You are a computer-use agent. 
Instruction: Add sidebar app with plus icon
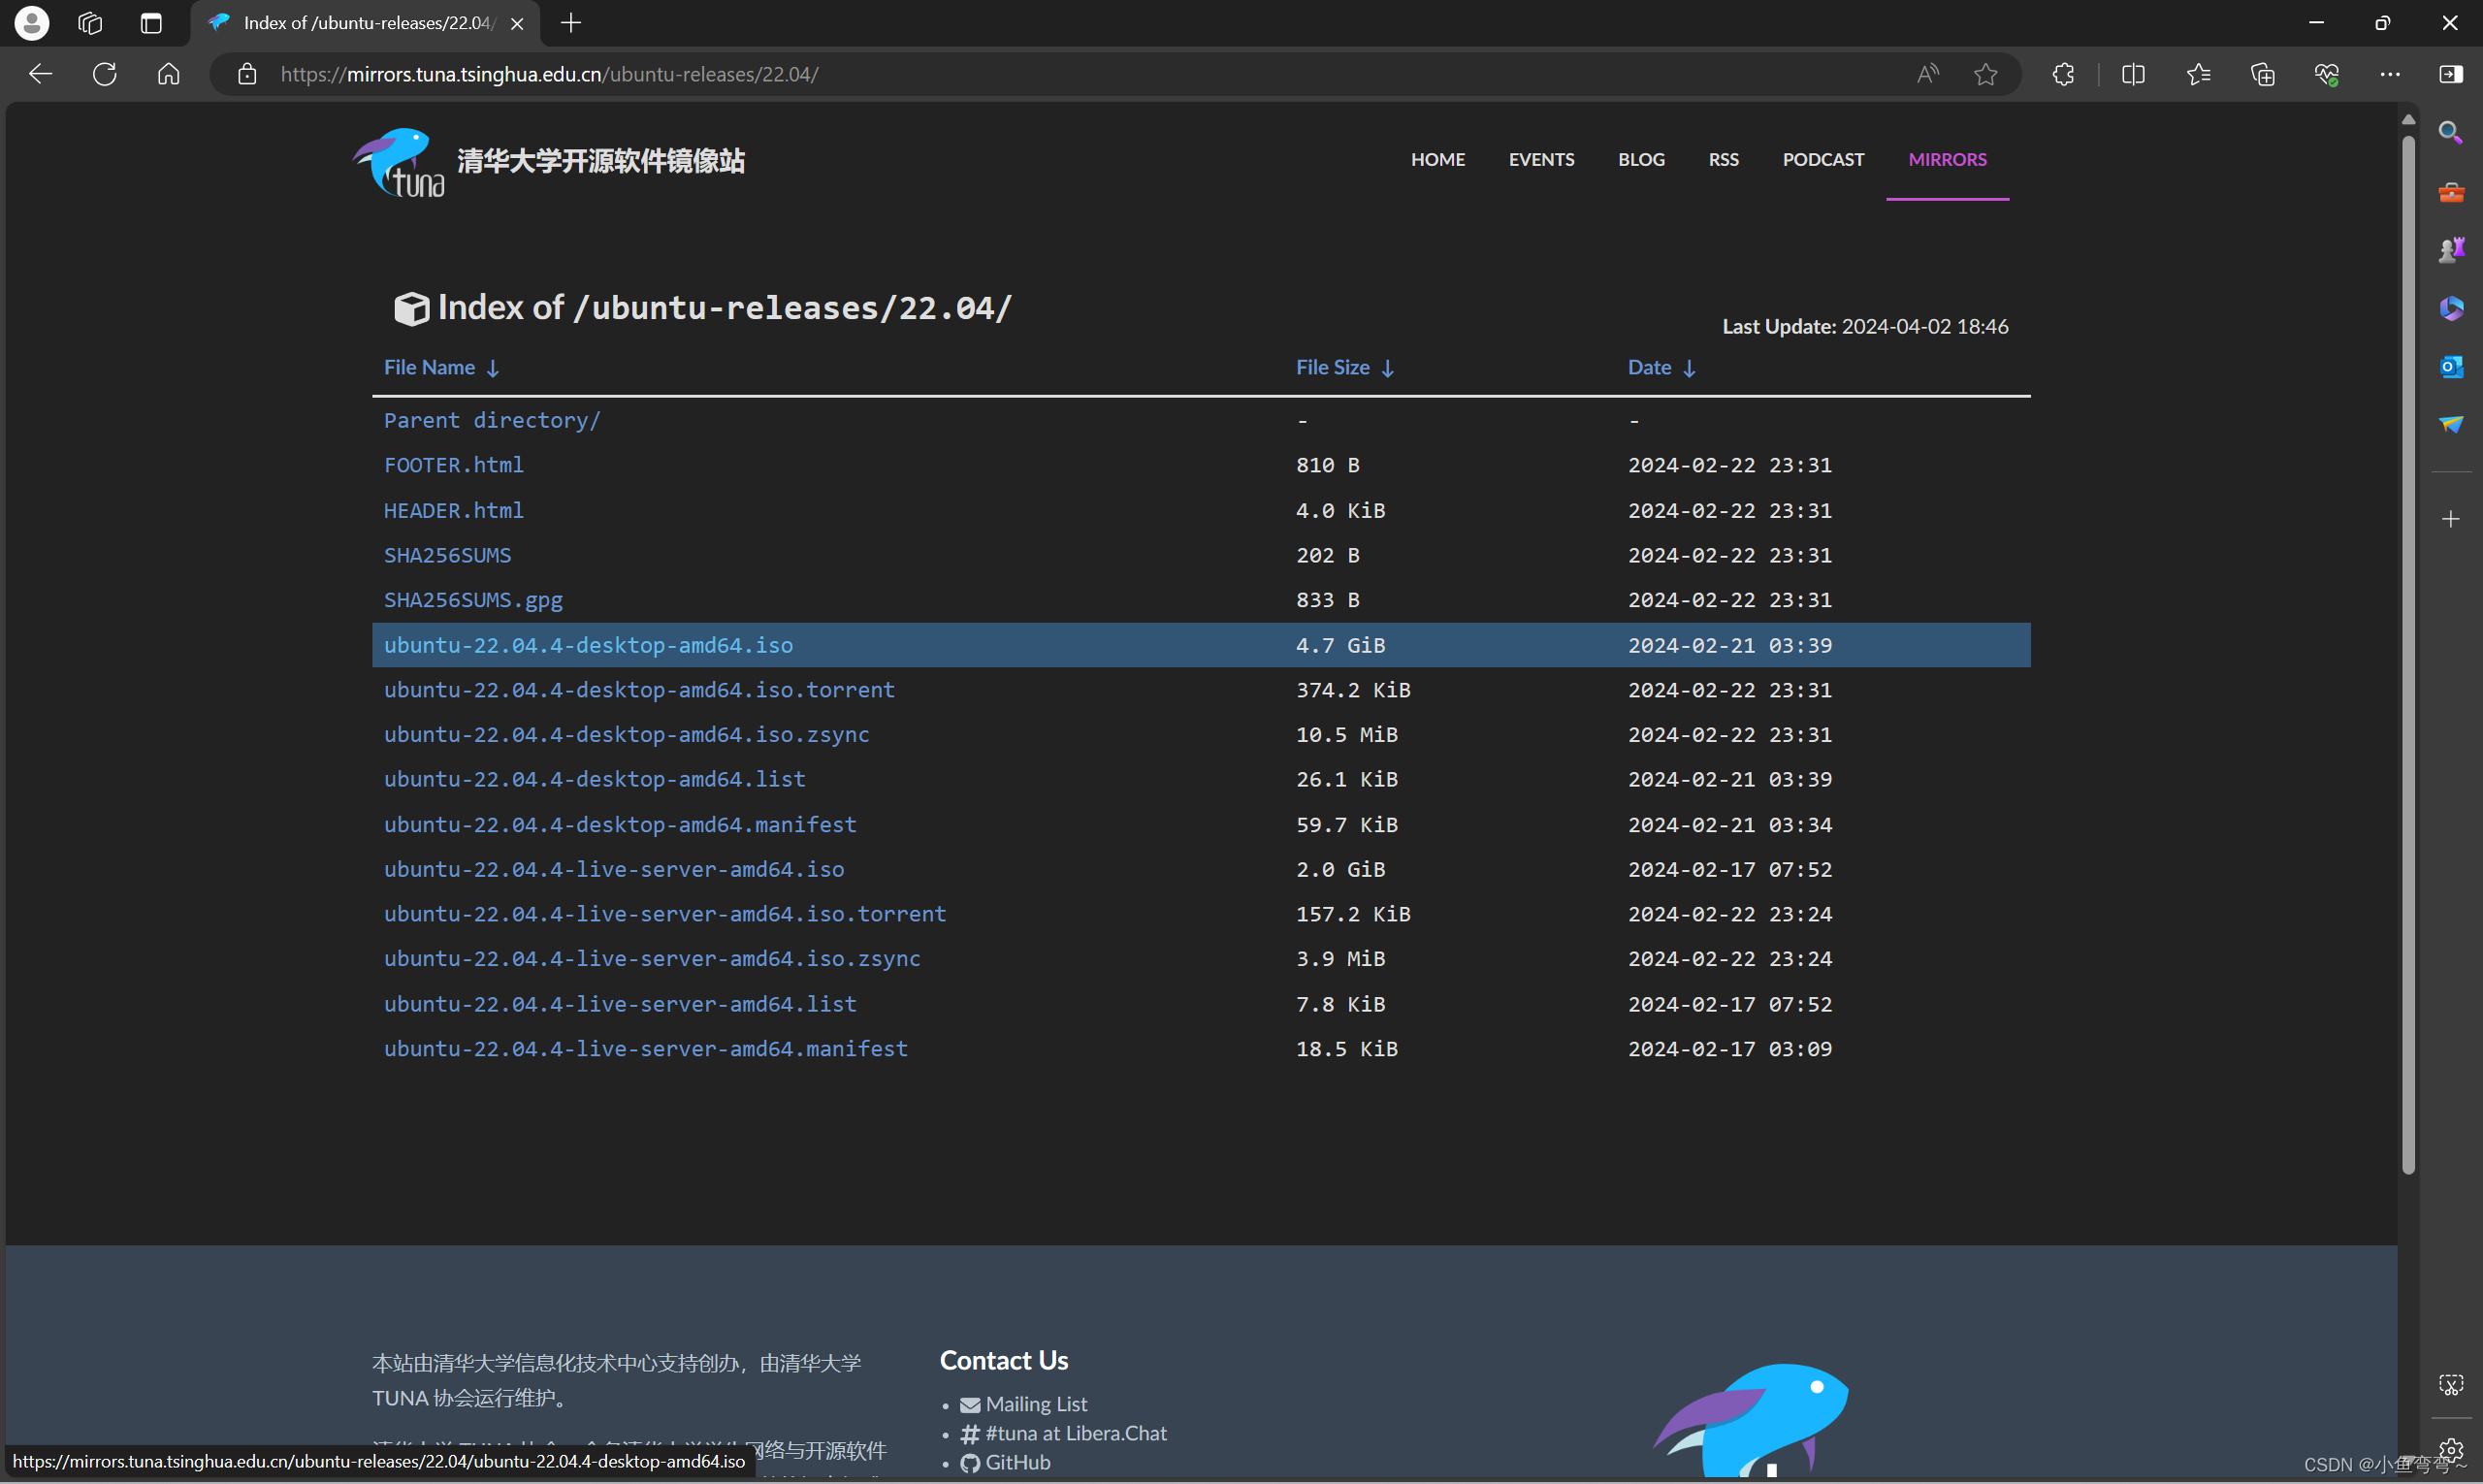click(x=2450, y=519)
